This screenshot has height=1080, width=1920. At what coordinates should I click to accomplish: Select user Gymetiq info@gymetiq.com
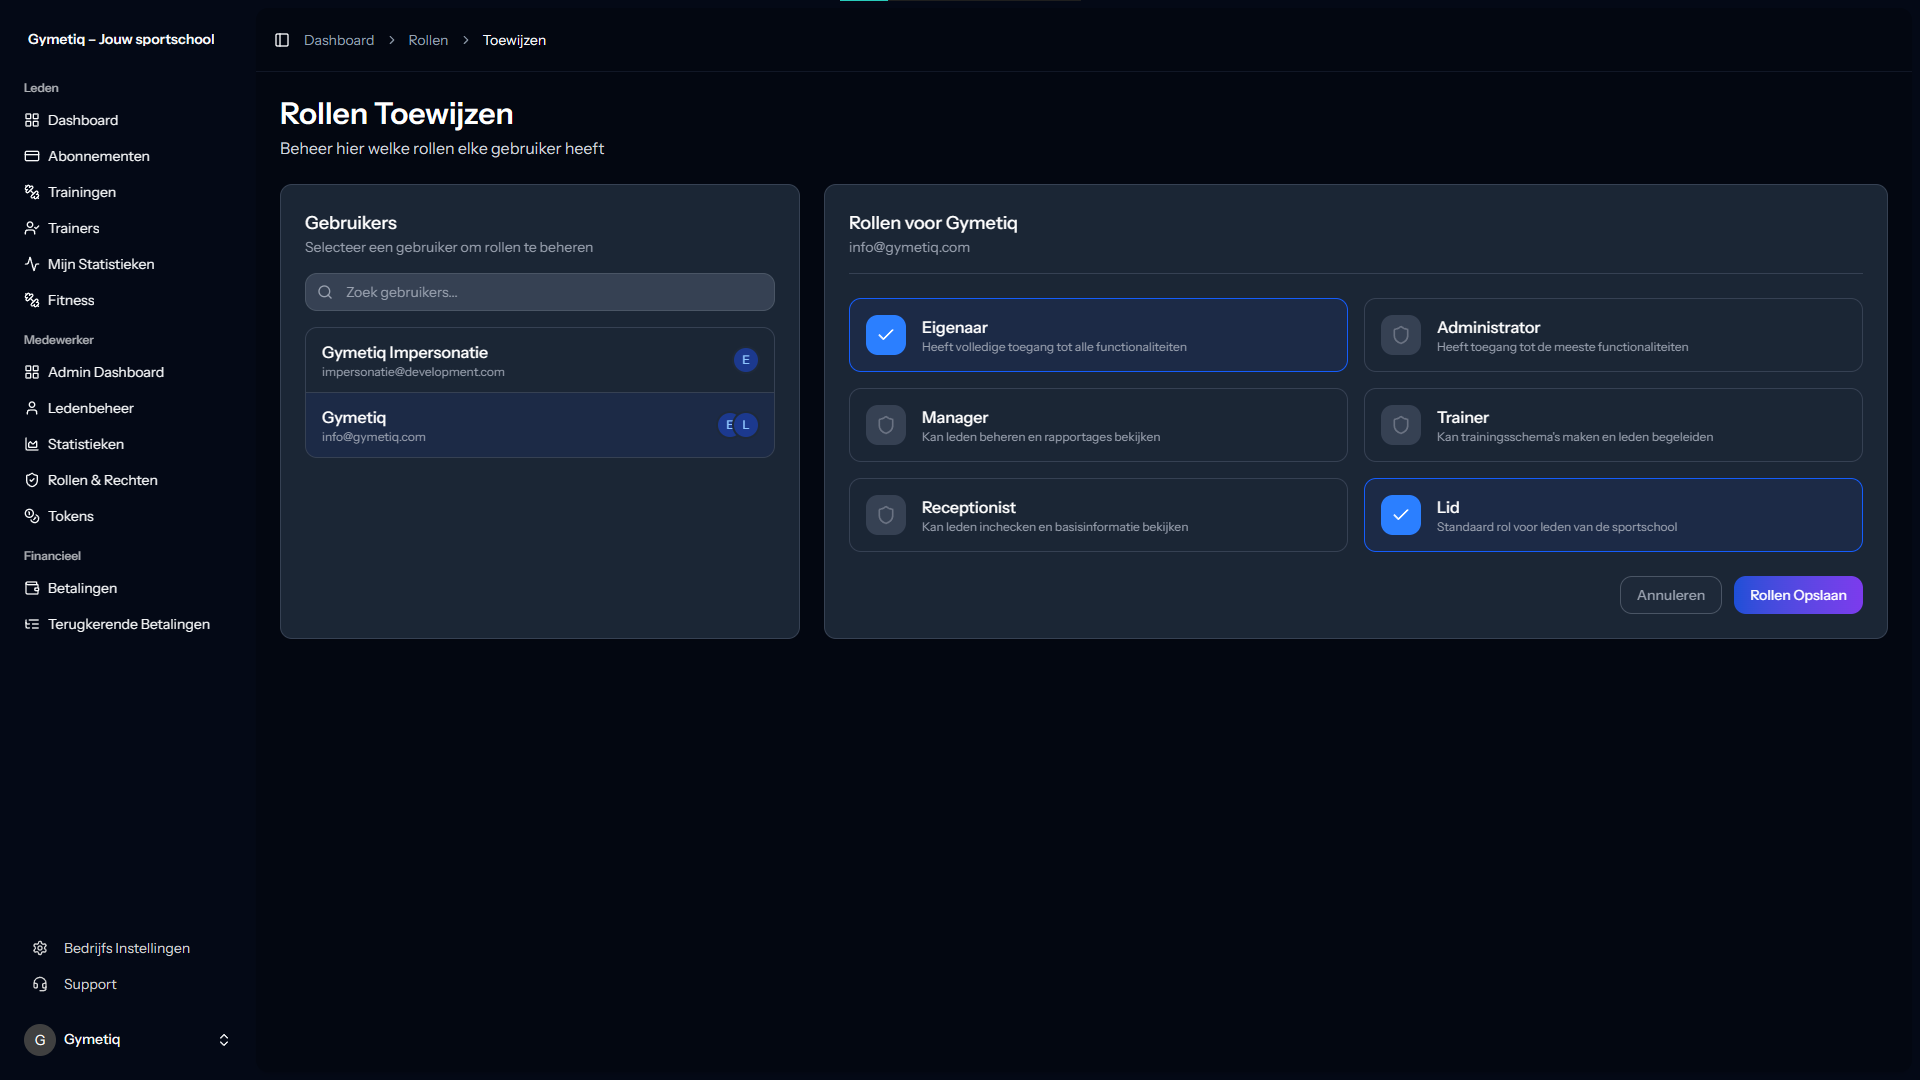(540, 425)
